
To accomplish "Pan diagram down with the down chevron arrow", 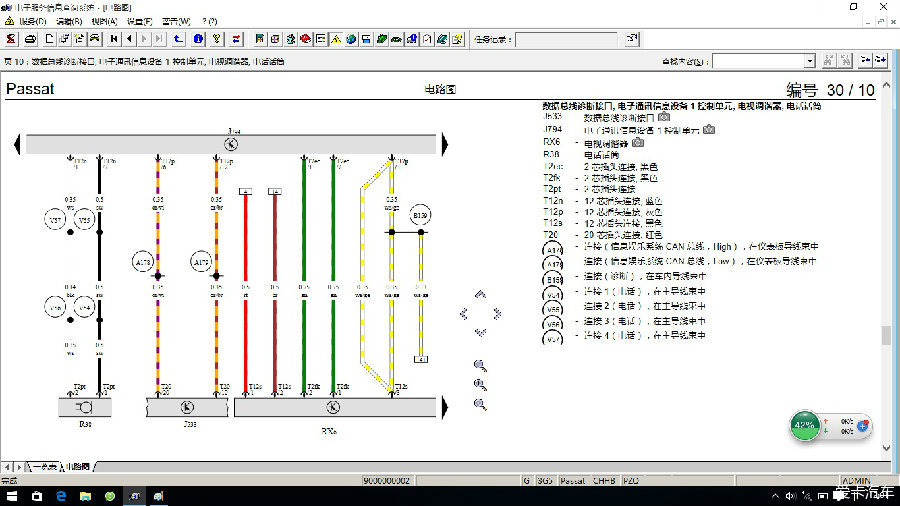I will pos(480,332).
